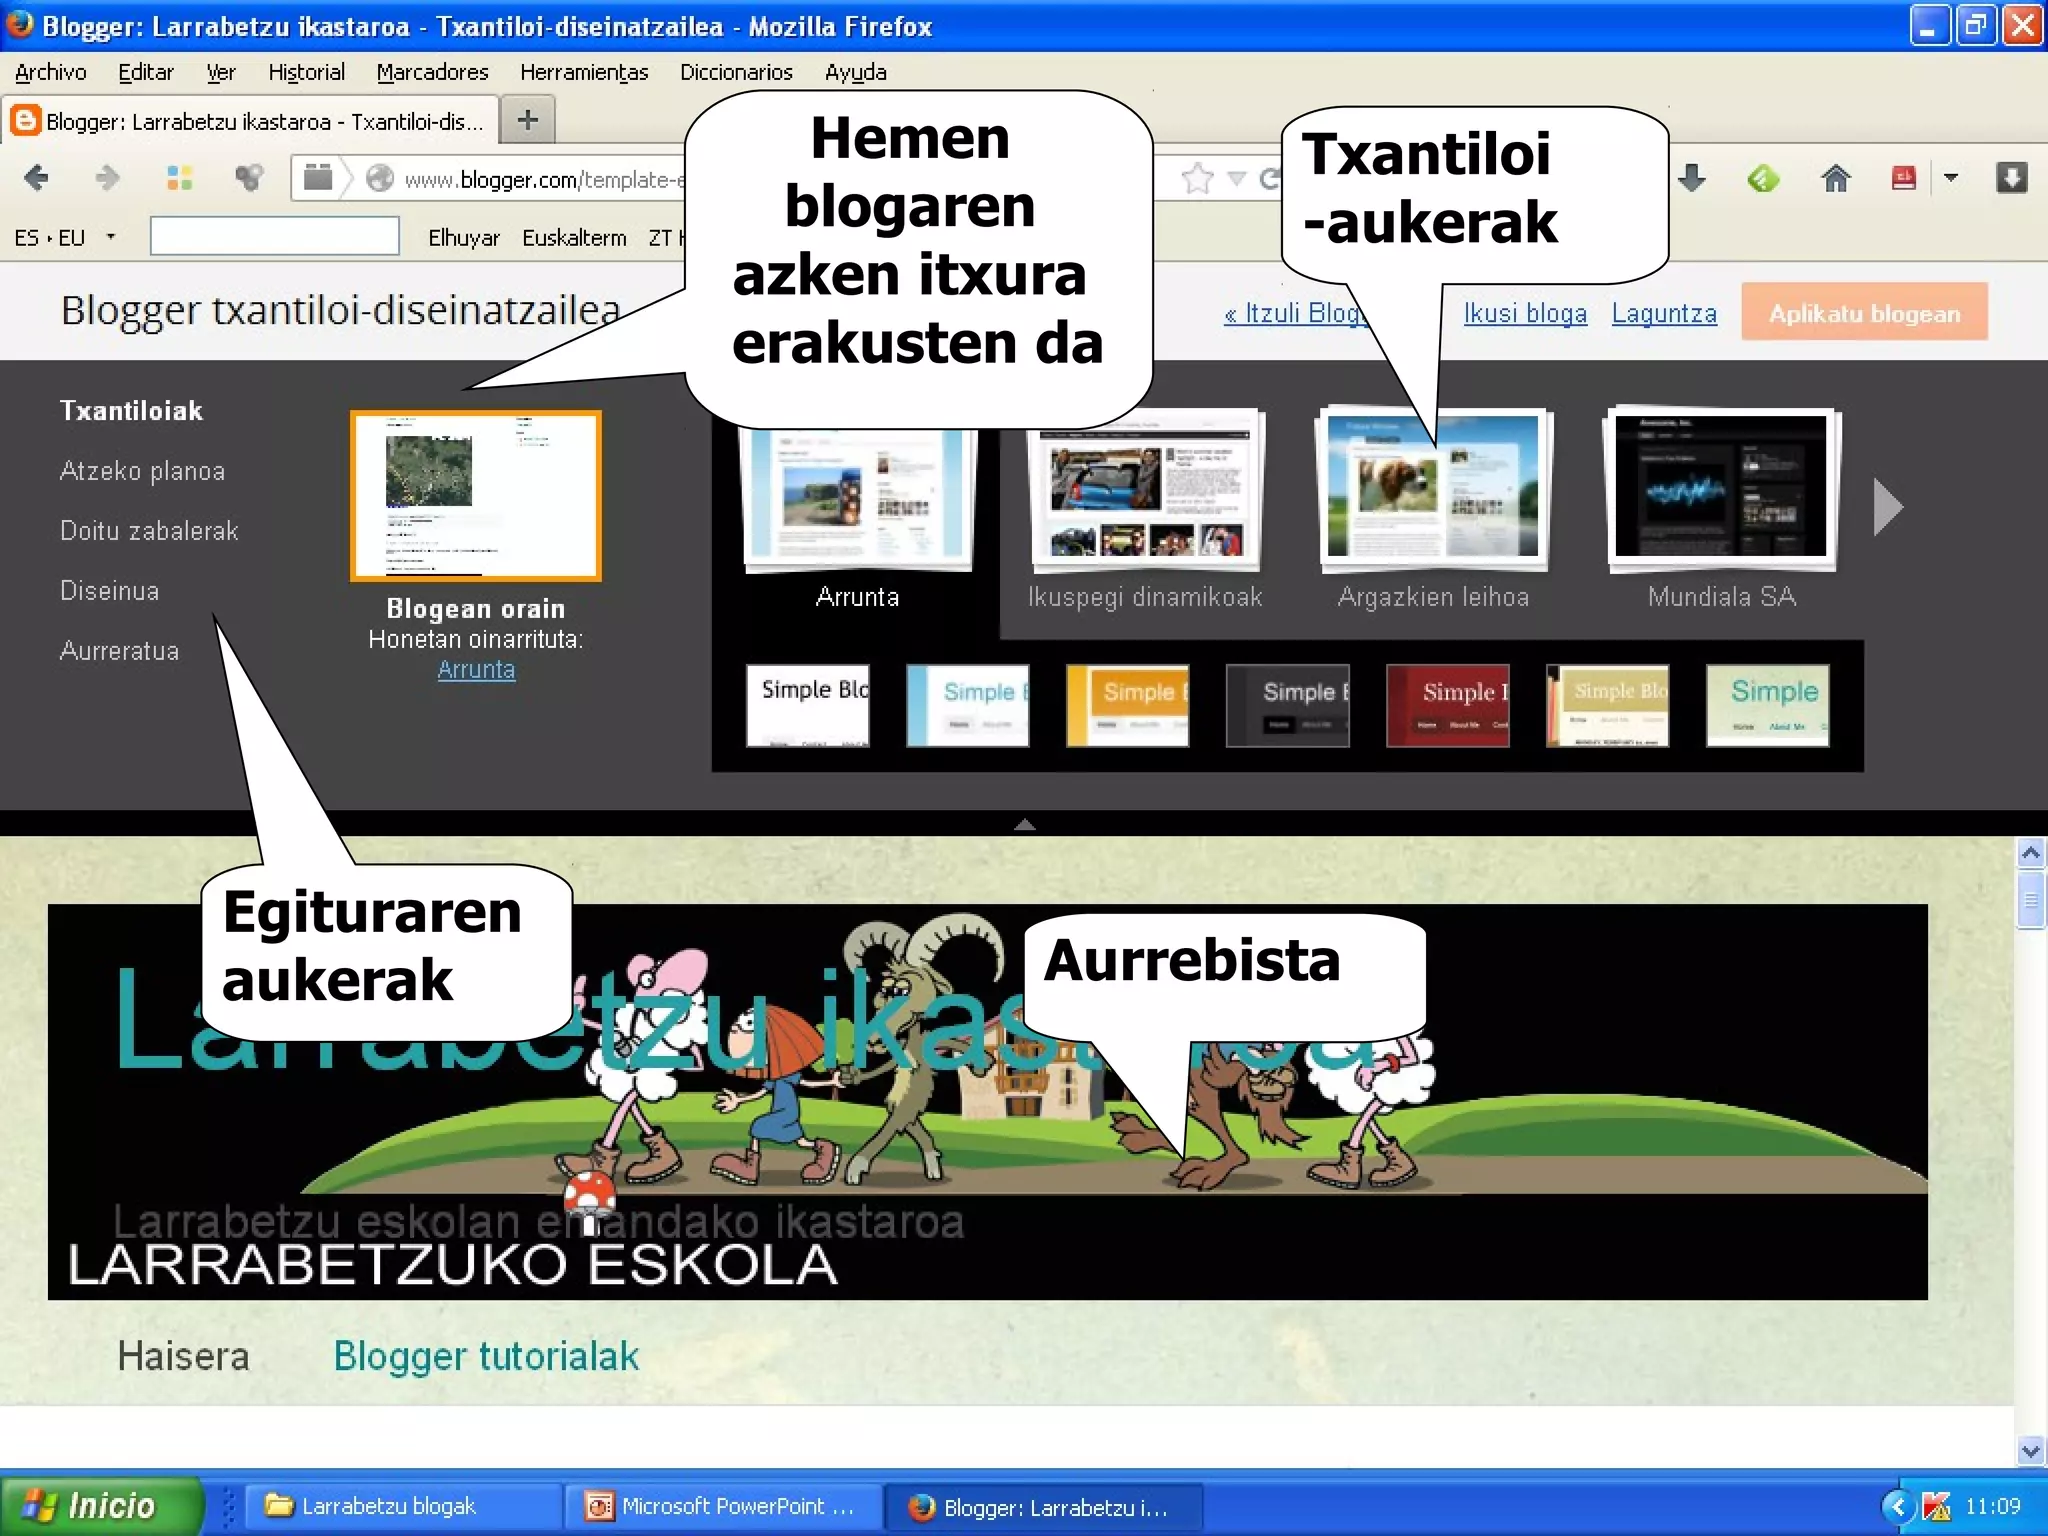Click the green diamond toolbar icon
Image resolution: width=2048 pixels, height=1536 pixels.
pyautogui.click(x=1763, y=178)
